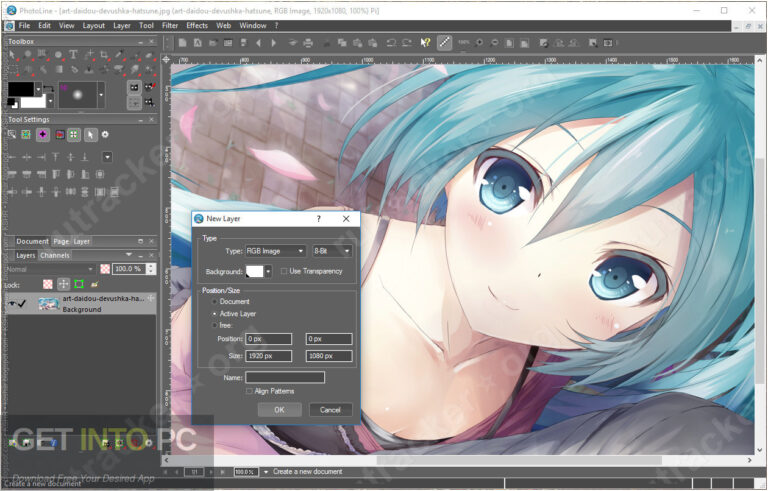Click the Background layer thumbnail

(49, 304)
